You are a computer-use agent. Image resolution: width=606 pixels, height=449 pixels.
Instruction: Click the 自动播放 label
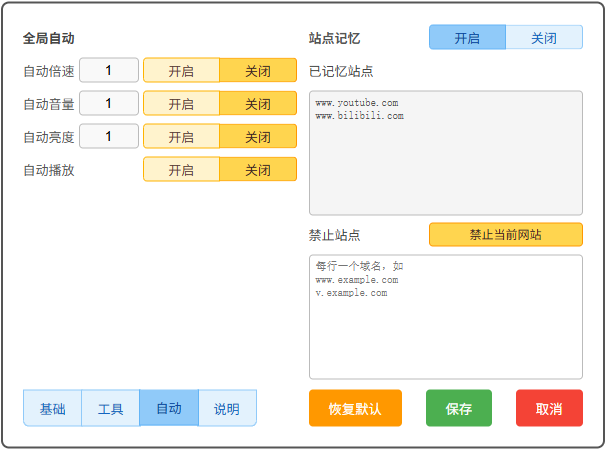tap(49, 170)
